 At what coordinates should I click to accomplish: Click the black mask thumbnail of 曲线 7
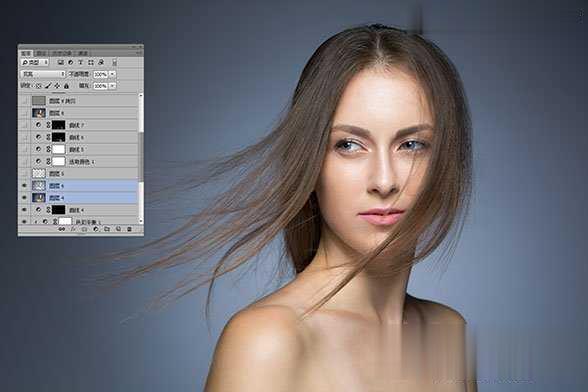[58, 125]
